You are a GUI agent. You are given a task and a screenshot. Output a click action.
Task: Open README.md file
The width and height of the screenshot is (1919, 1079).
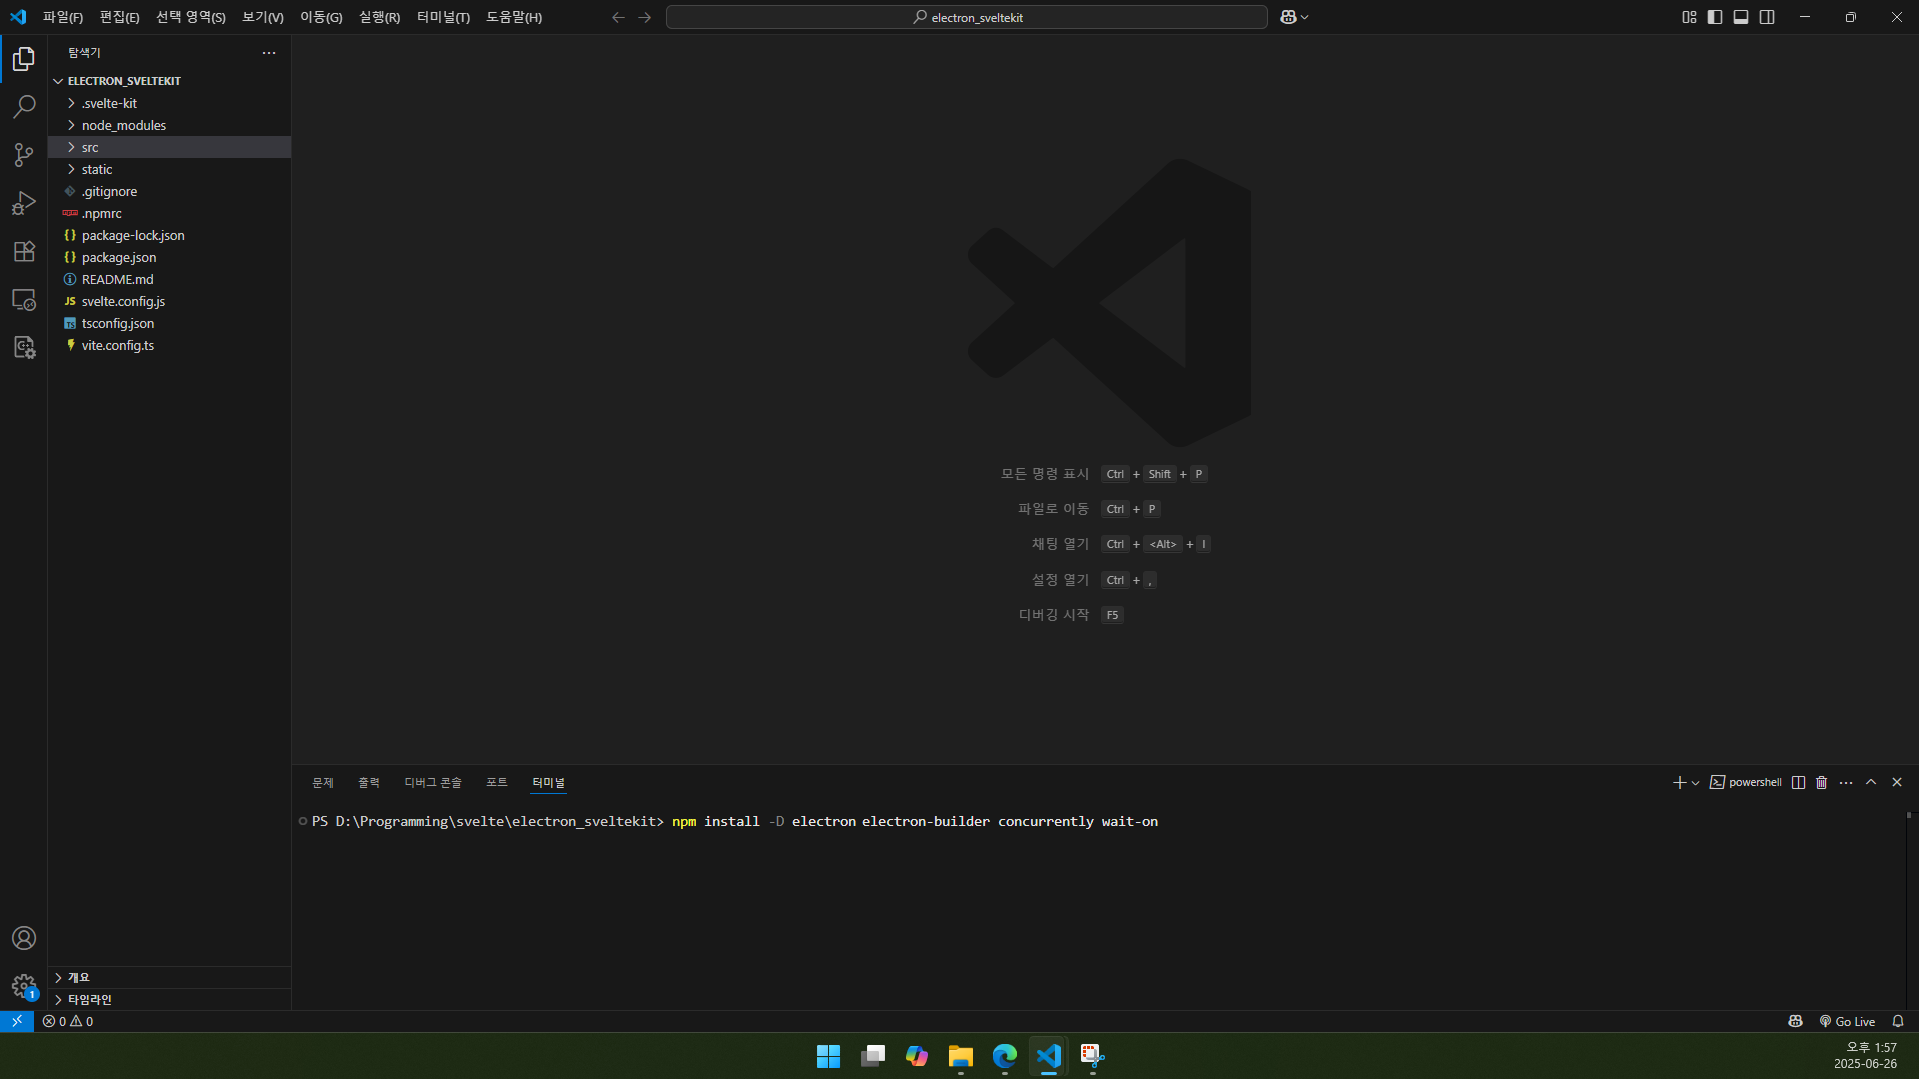click(169, 279)
